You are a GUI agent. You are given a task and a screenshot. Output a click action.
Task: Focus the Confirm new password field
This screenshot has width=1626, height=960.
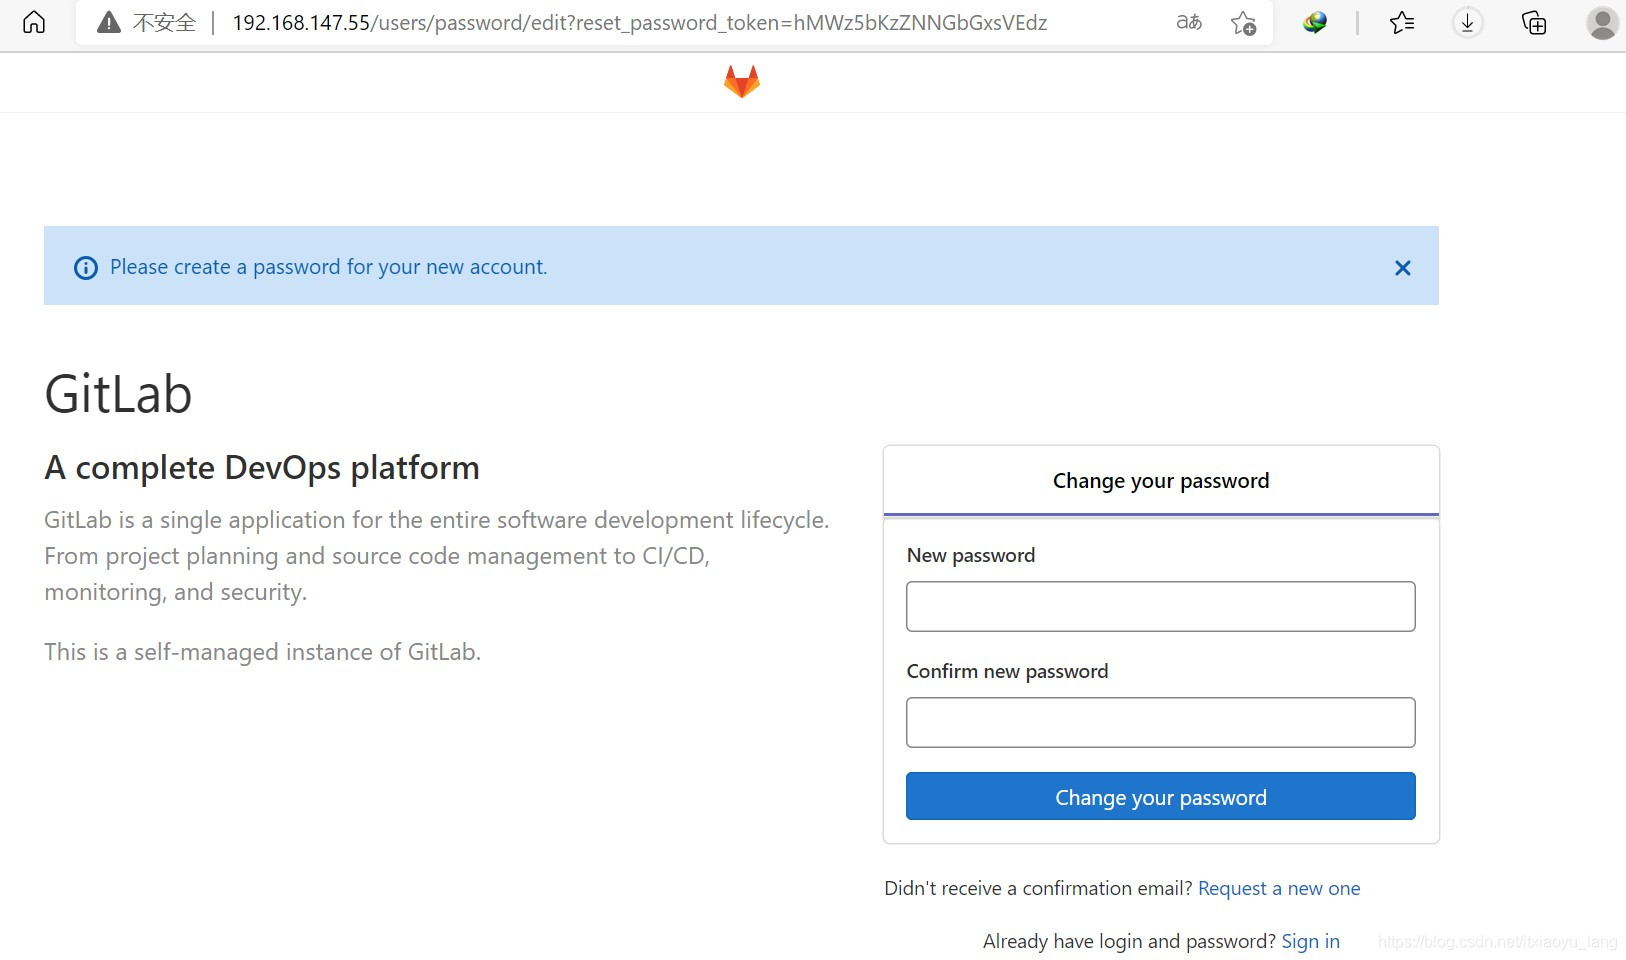point(1161,722)
